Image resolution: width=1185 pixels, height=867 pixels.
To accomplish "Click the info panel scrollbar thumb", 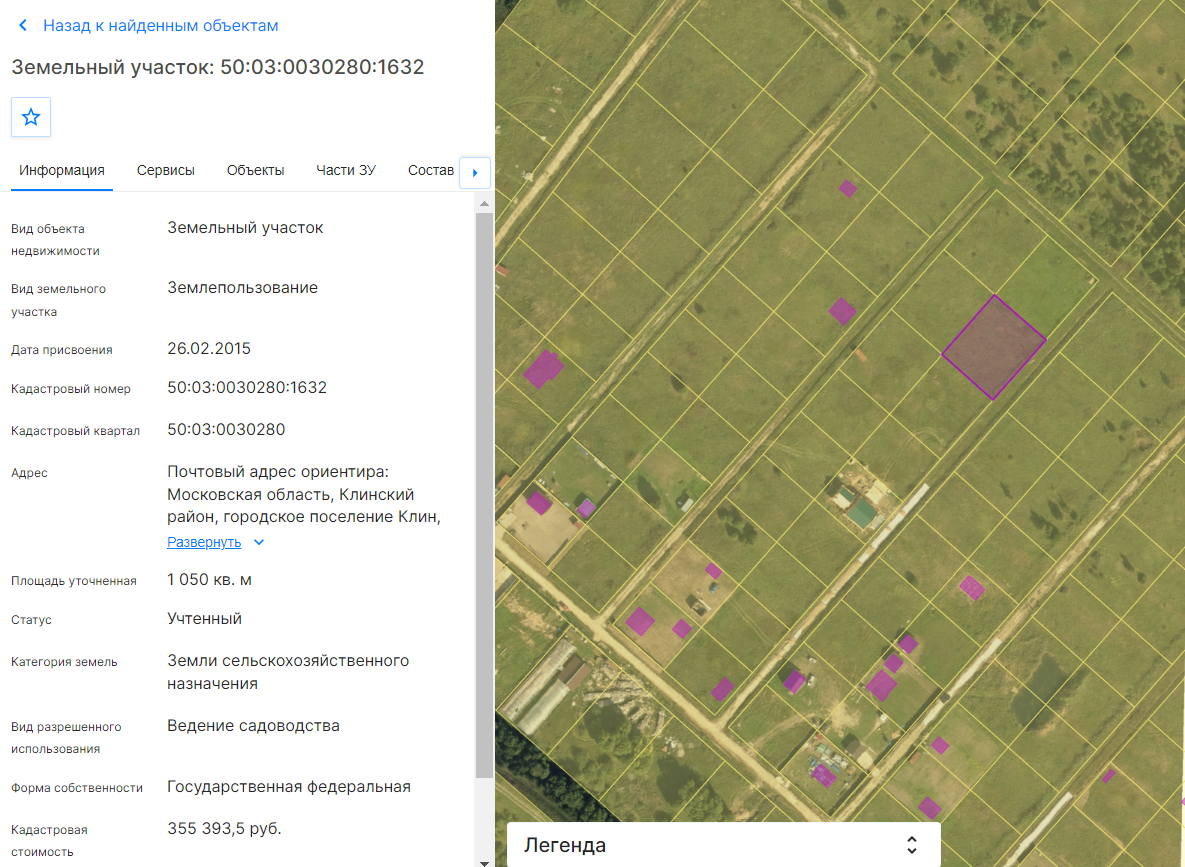I will click(484, 495).
